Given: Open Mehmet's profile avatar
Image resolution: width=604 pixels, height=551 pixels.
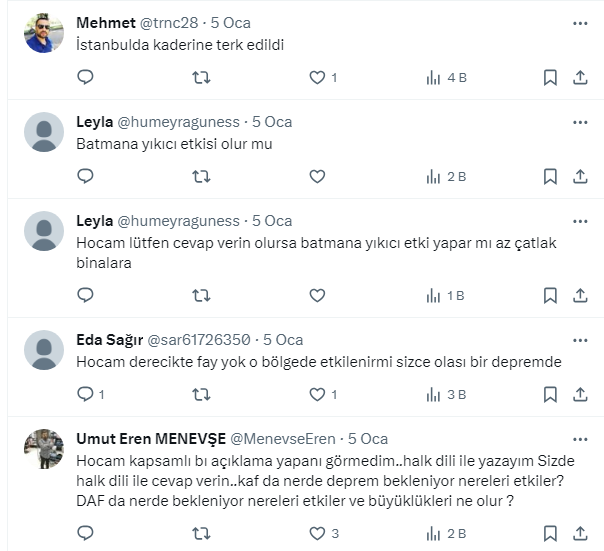Looking at the screenshot, I should [44, 34].
